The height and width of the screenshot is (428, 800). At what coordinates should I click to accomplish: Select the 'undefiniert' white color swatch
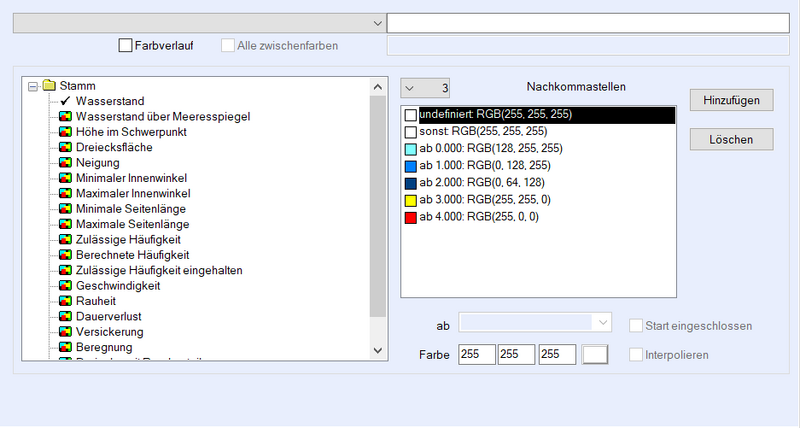(411, 115)
